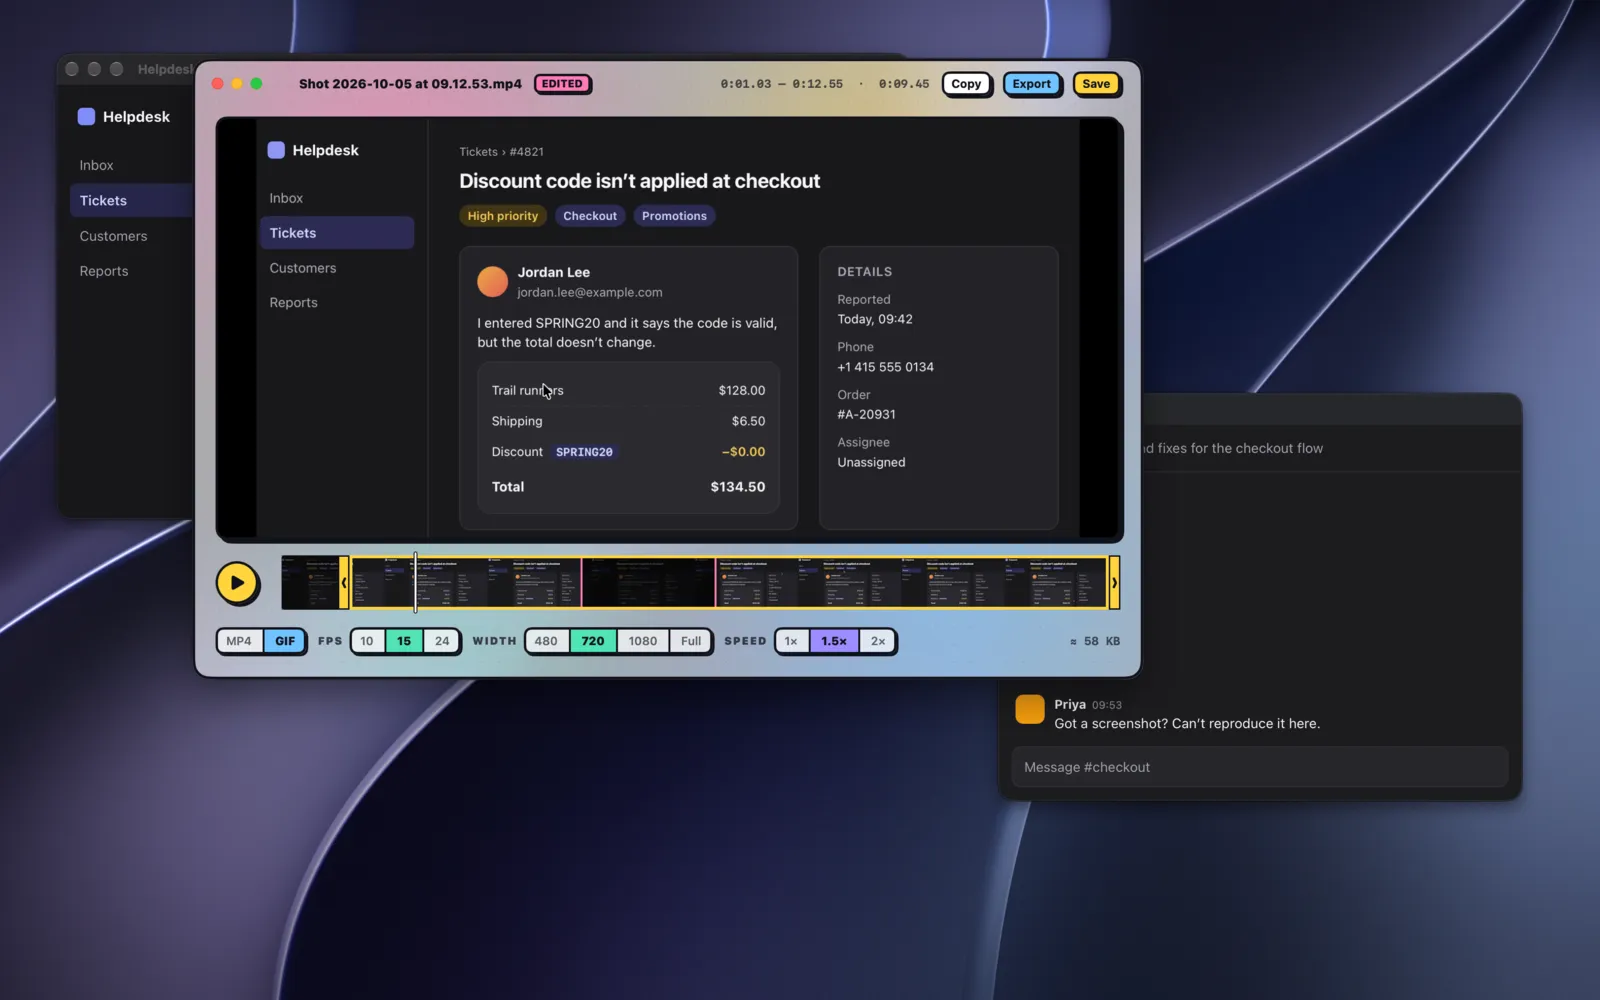The width and height of the screenshot is (1600, 1000).
Task: Set FPS to 15
Action: 404,641
